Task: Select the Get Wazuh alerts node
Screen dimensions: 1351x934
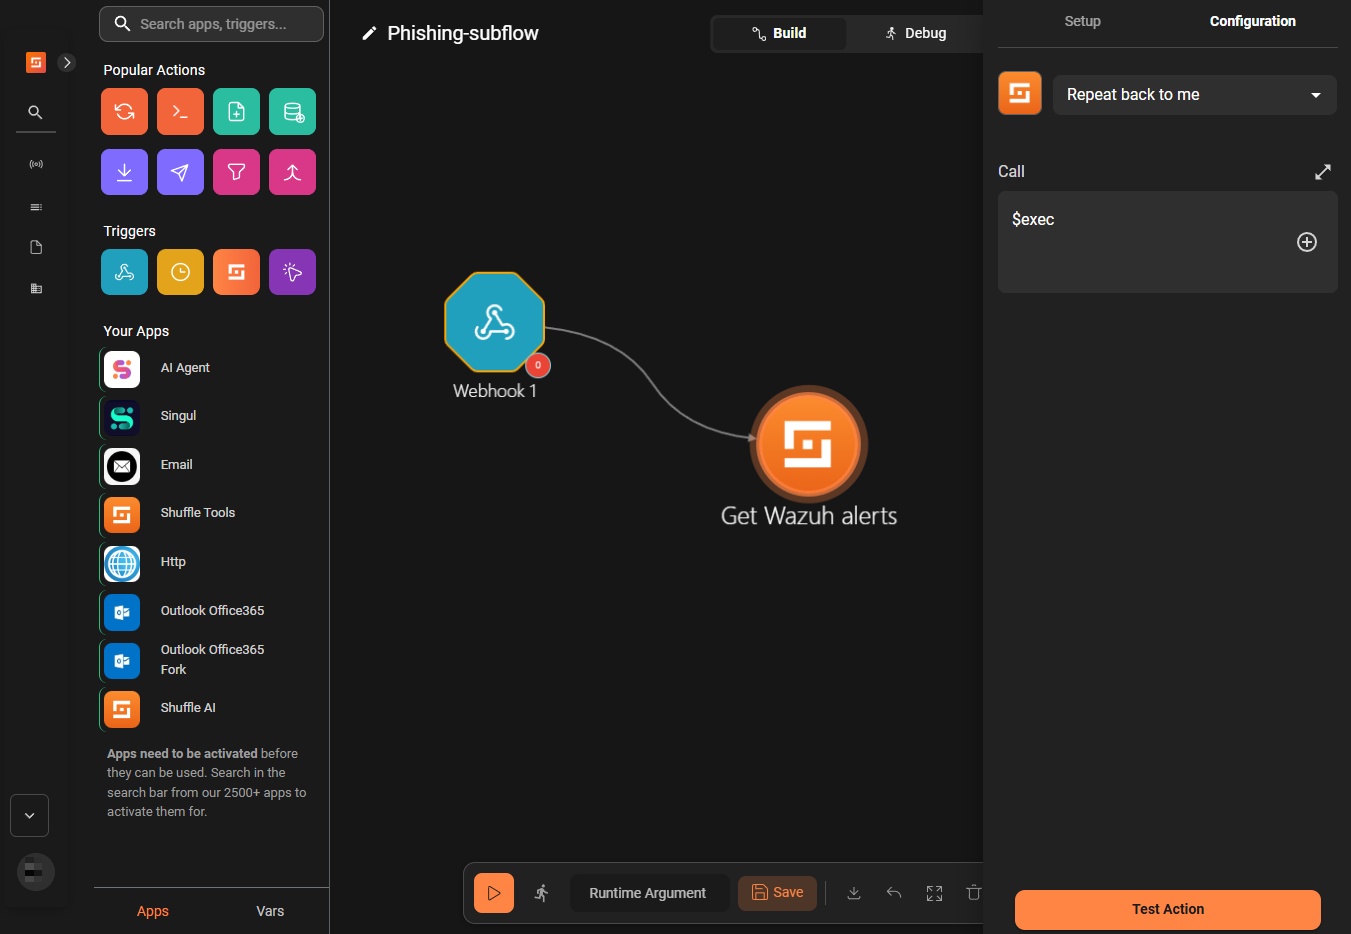Action: [808, 444]
